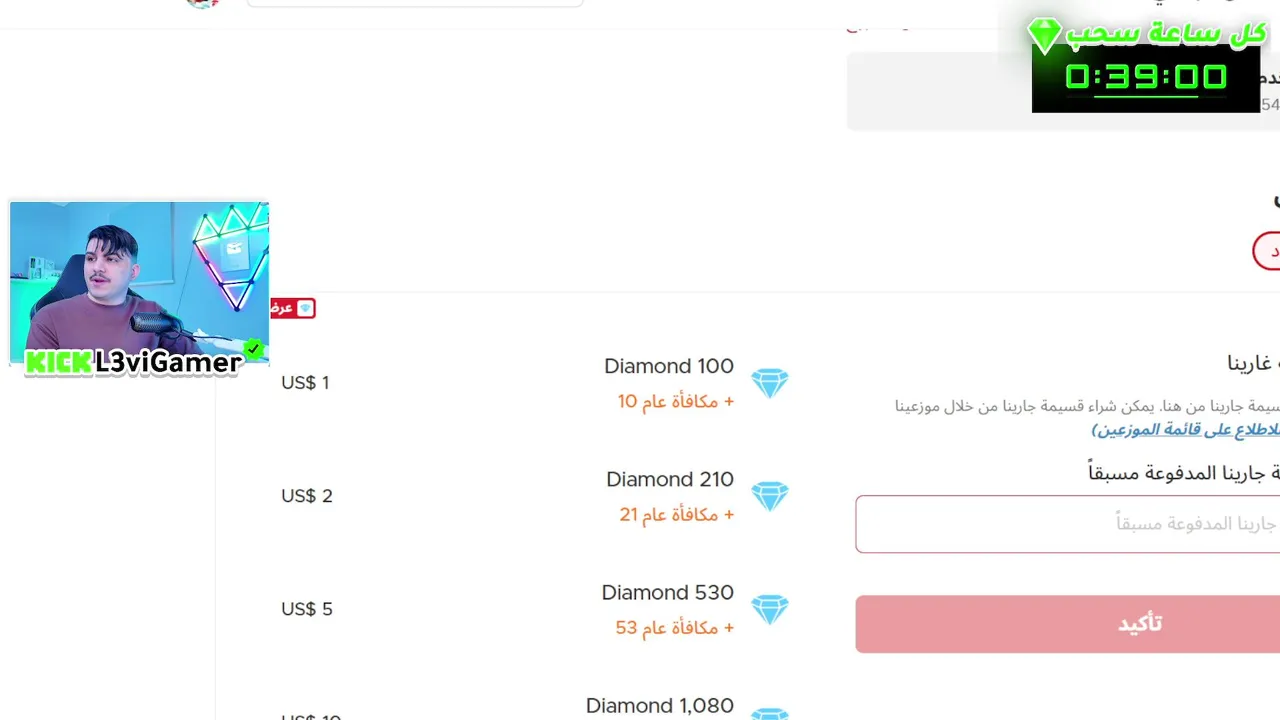This screenshot has width=1280, height=720.
Task: Open the distributors list link
Action: click(x=1186, y=430)
